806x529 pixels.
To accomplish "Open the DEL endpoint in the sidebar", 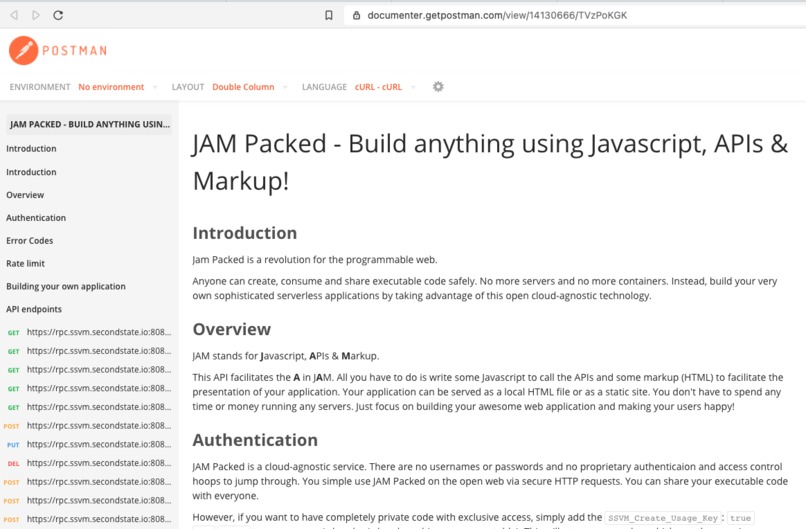I will [x=89, y=463].
